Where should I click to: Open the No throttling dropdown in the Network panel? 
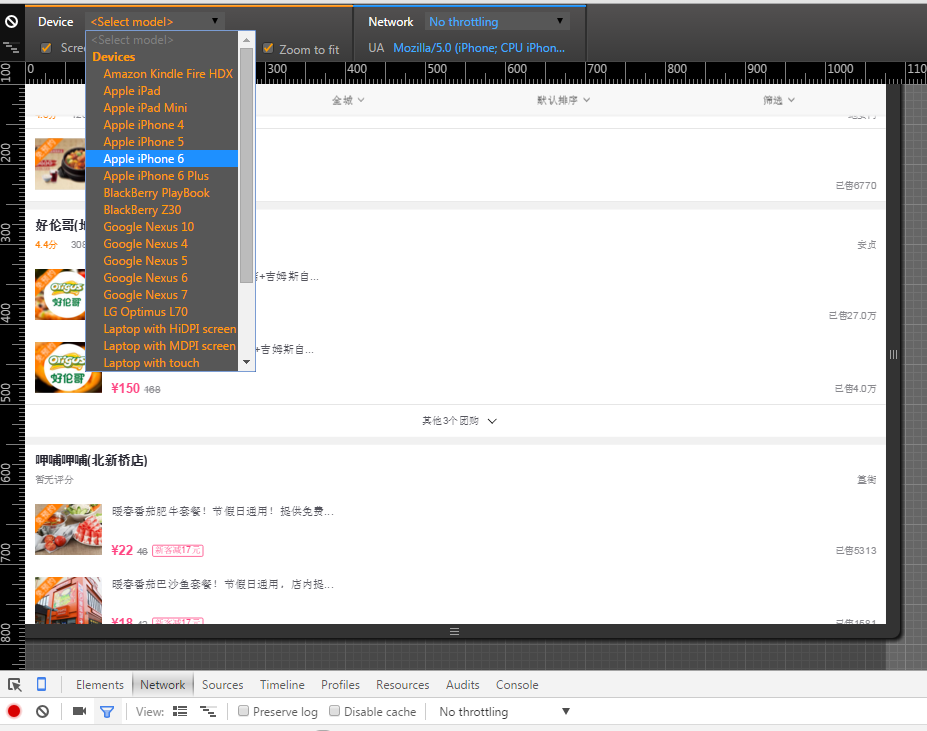pyautogui.click(x=504, y=711)
